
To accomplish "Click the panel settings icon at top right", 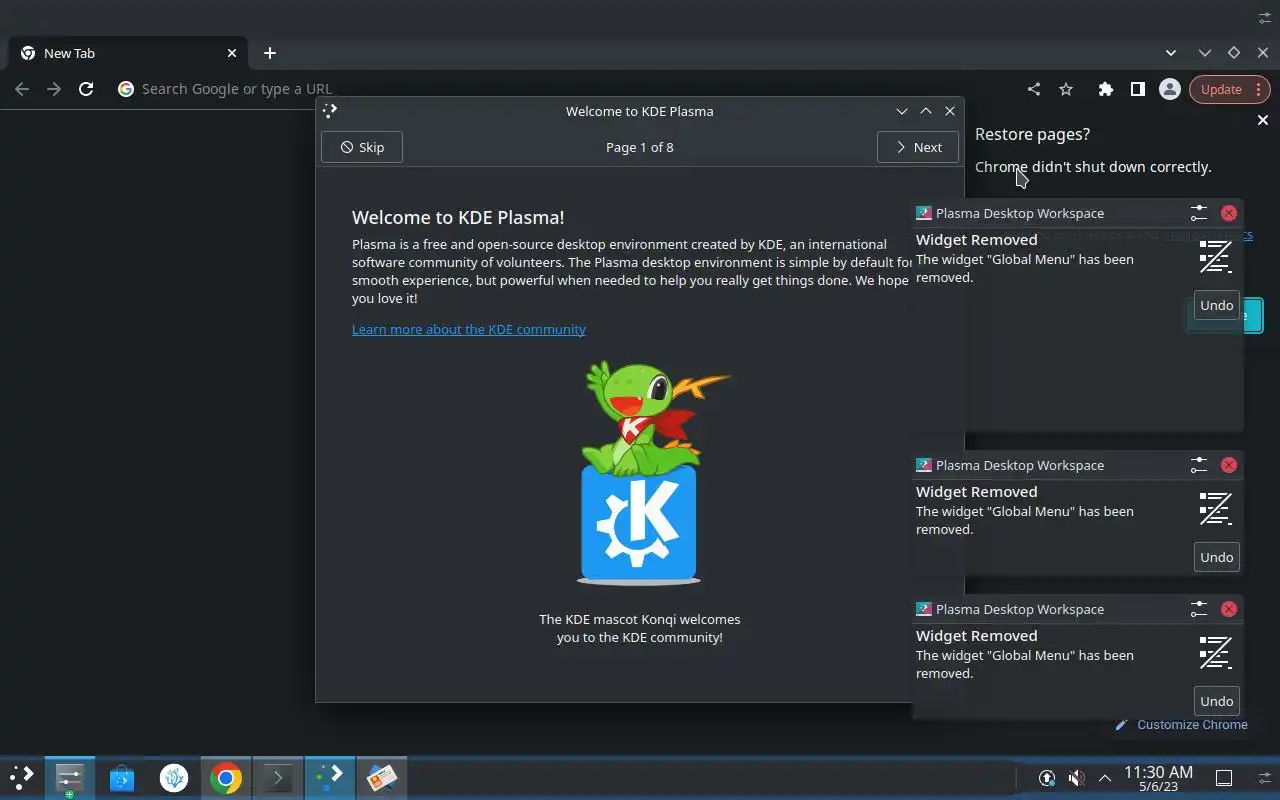I will [x=1265, y=18].
